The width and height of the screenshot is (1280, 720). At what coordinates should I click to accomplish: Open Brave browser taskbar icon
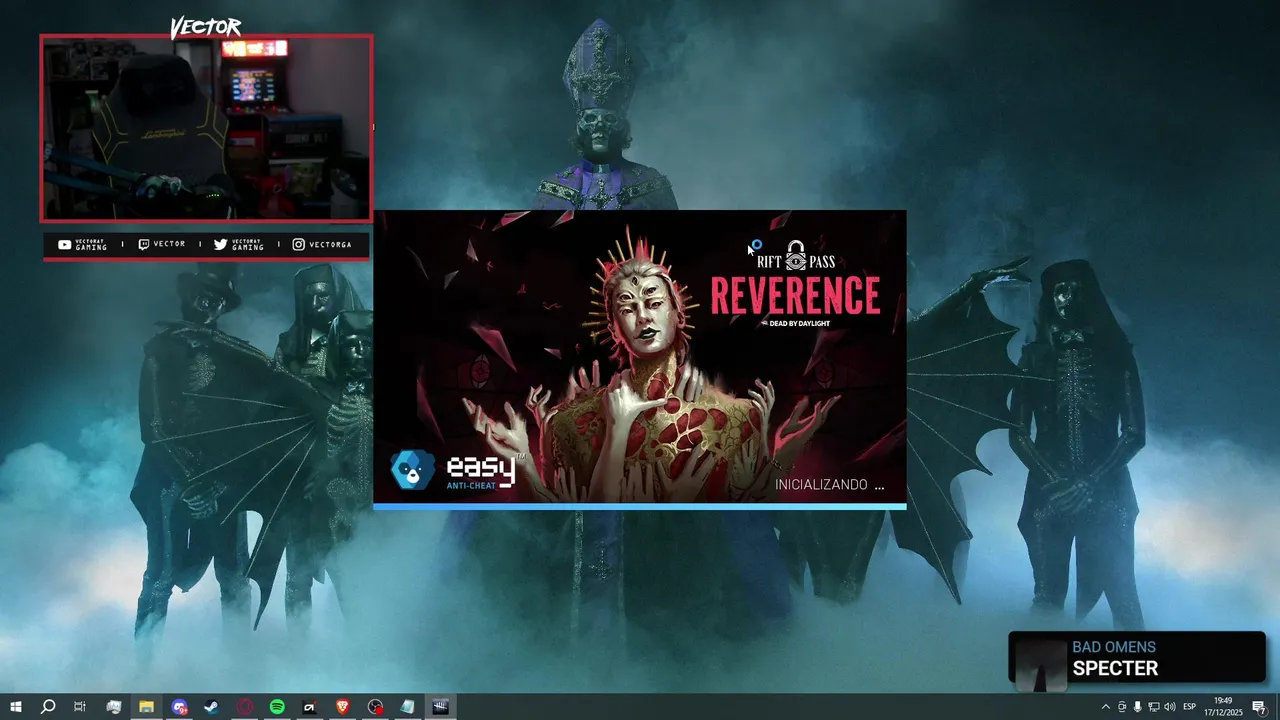[x=343, y=707]
